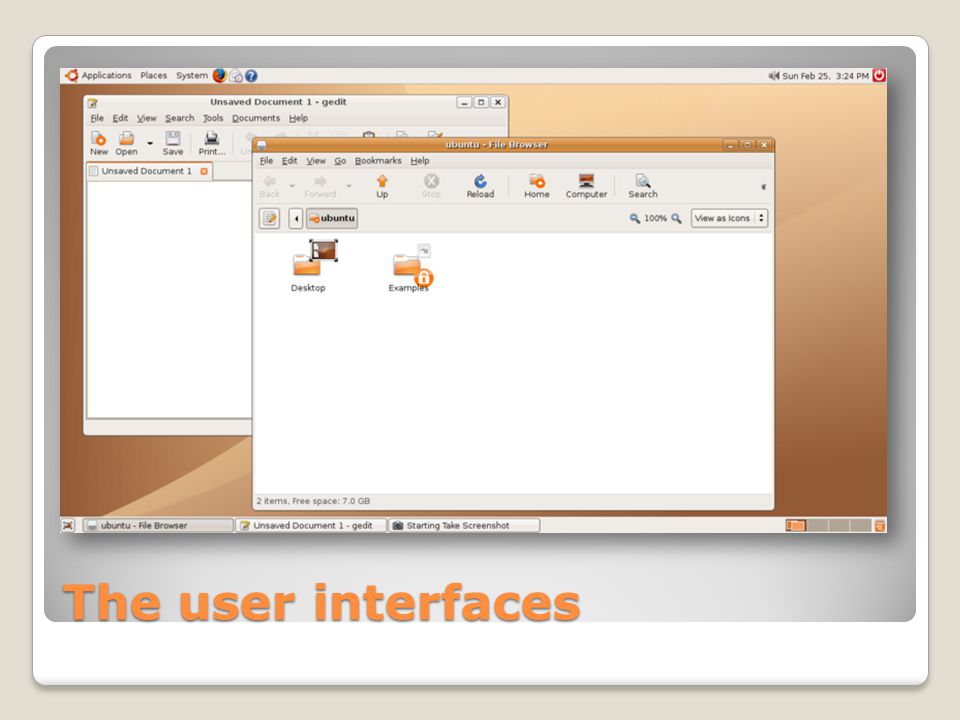The image size is (960, 720).
Task: Open Search in File Browser toolbar
Action: tap(642, 186)
